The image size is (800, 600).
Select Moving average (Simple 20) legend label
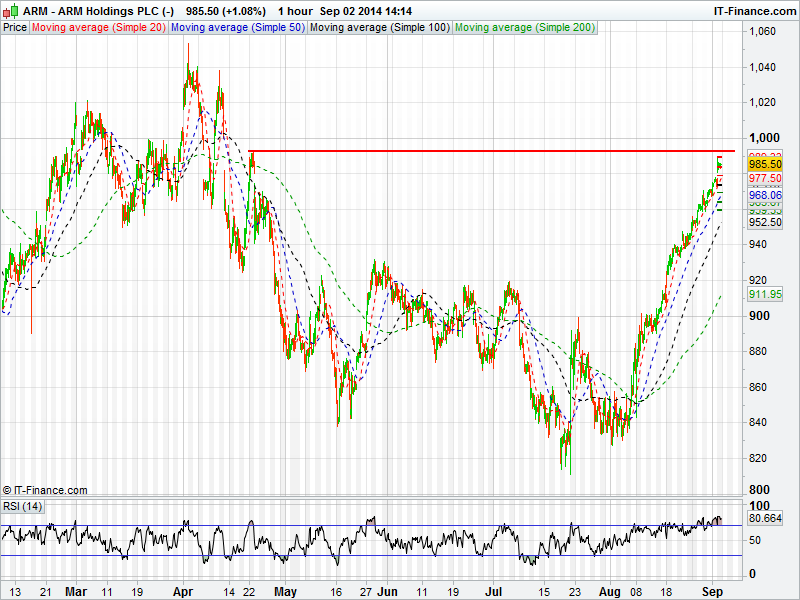(x=98, y=27)
